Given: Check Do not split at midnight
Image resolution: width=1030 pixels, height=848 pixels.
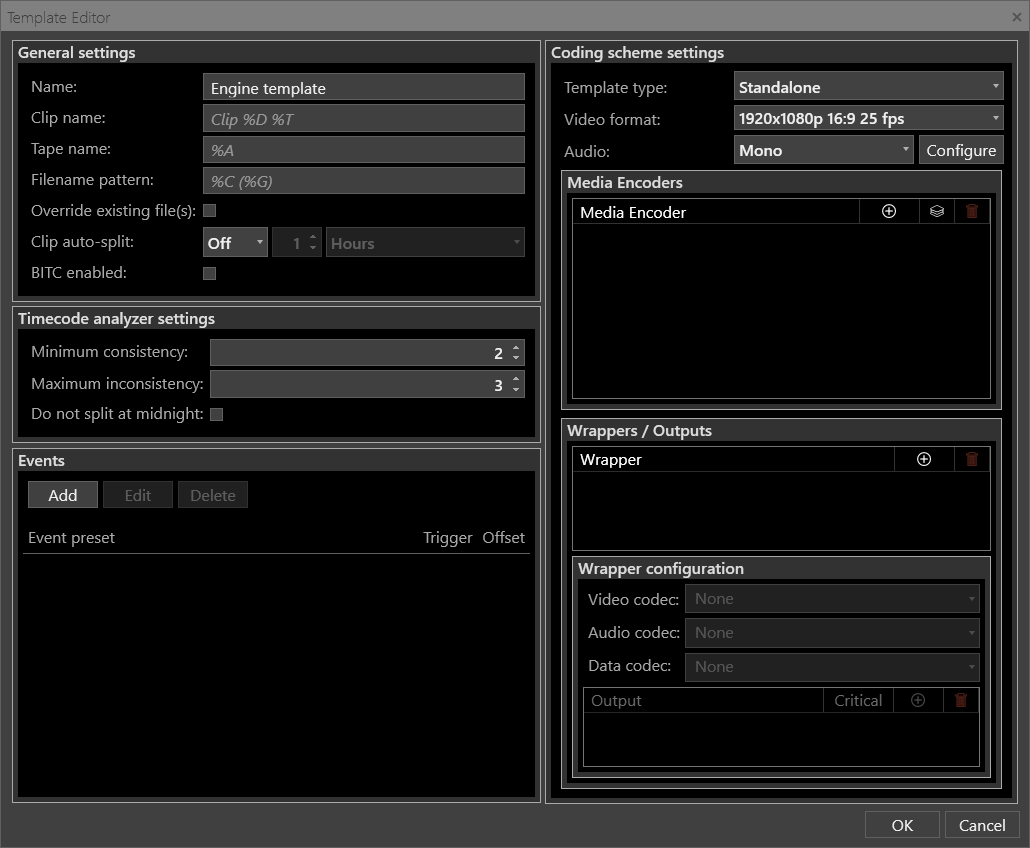Looking at the screenshot, I should (x=216, y=414).
